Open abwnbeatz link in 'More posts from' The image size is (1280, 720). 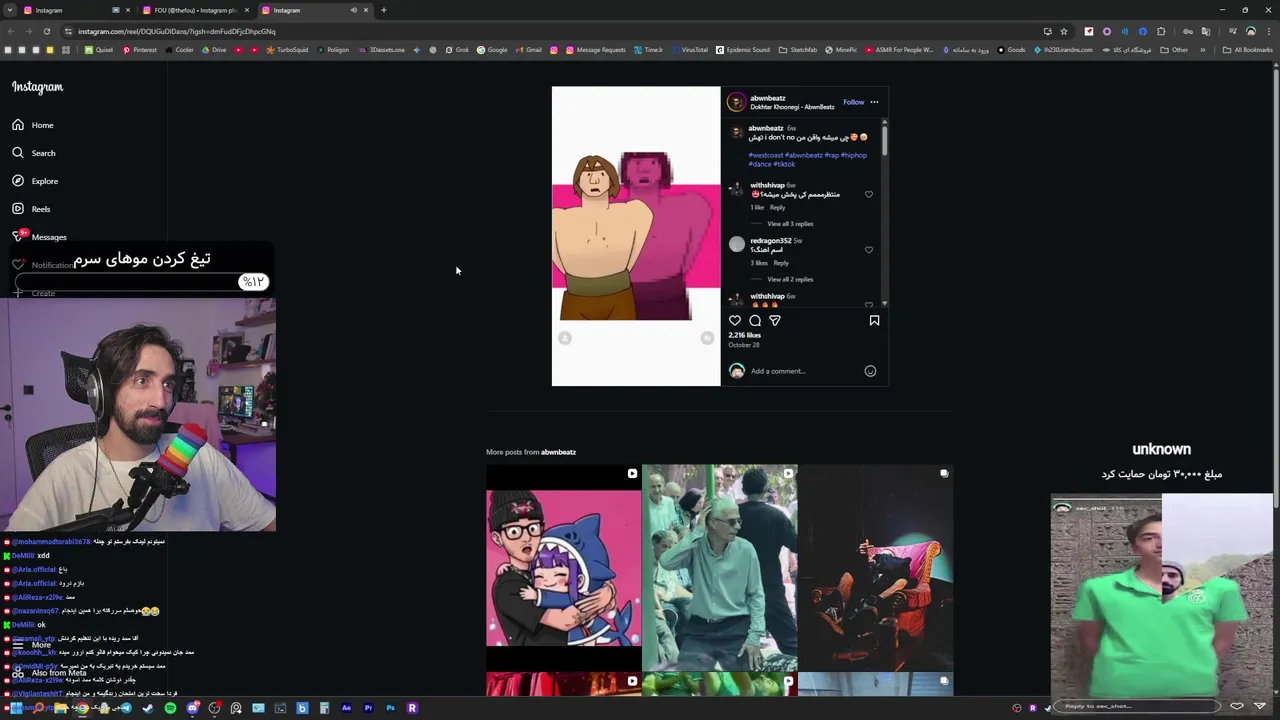558,452
